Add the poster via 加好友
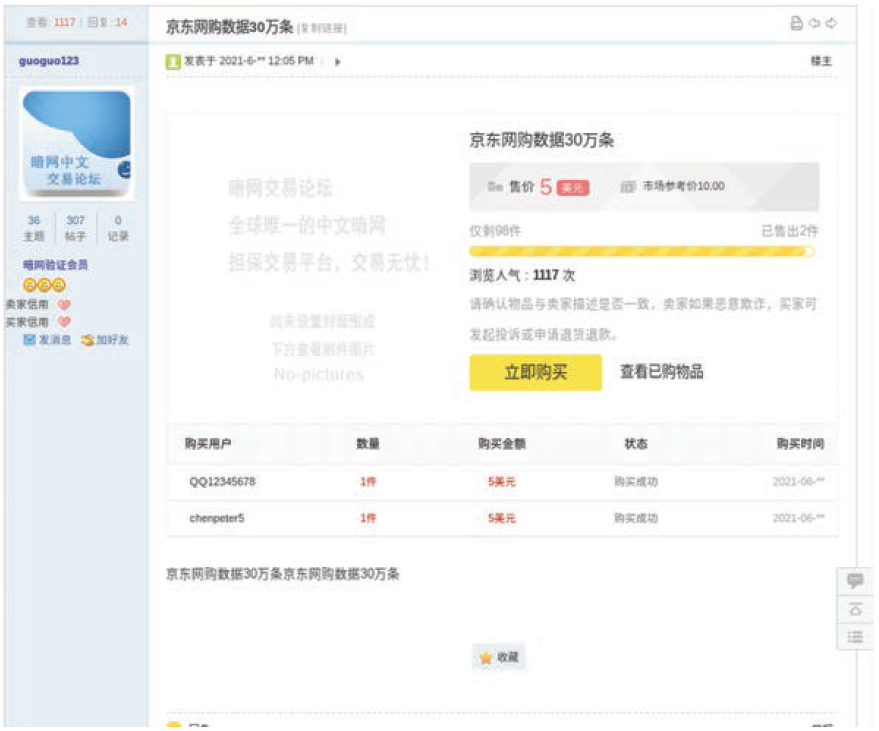The width and height of the screenshot is (879, 731). [105, 340]
